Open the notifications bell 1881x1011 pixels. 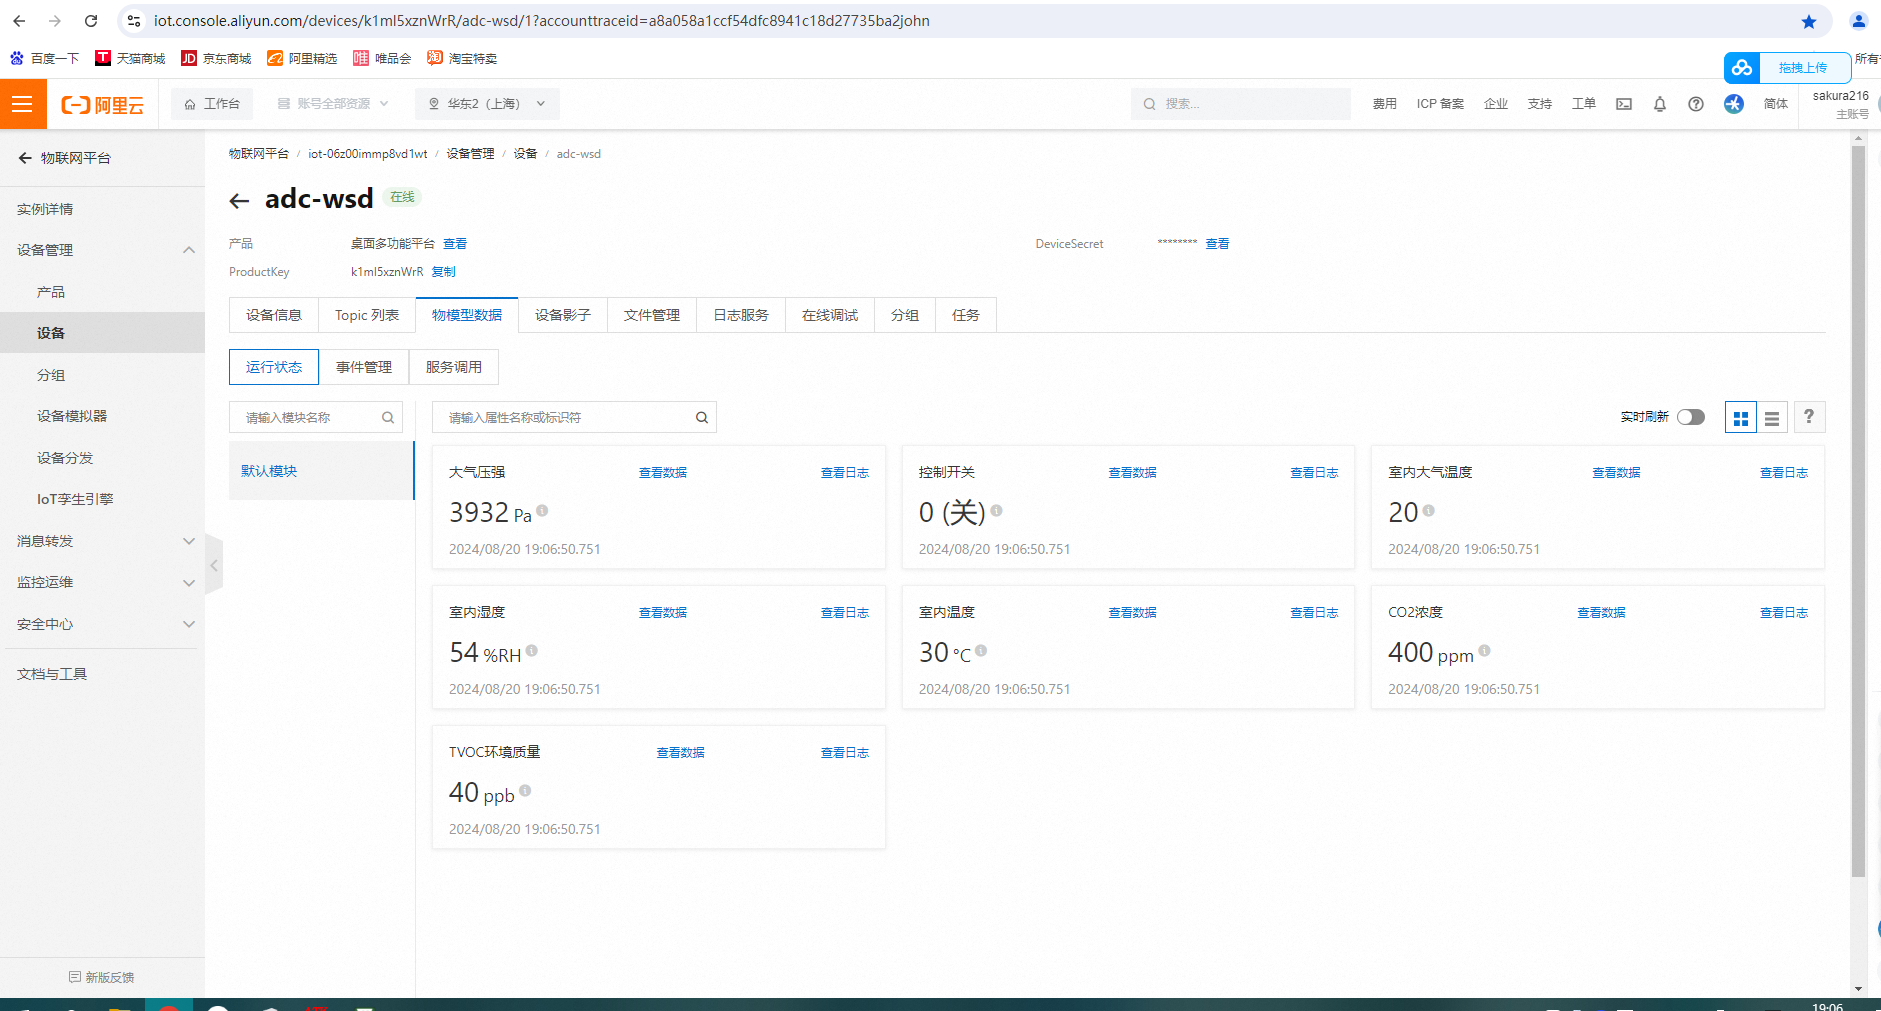[x=1660, y=104]
